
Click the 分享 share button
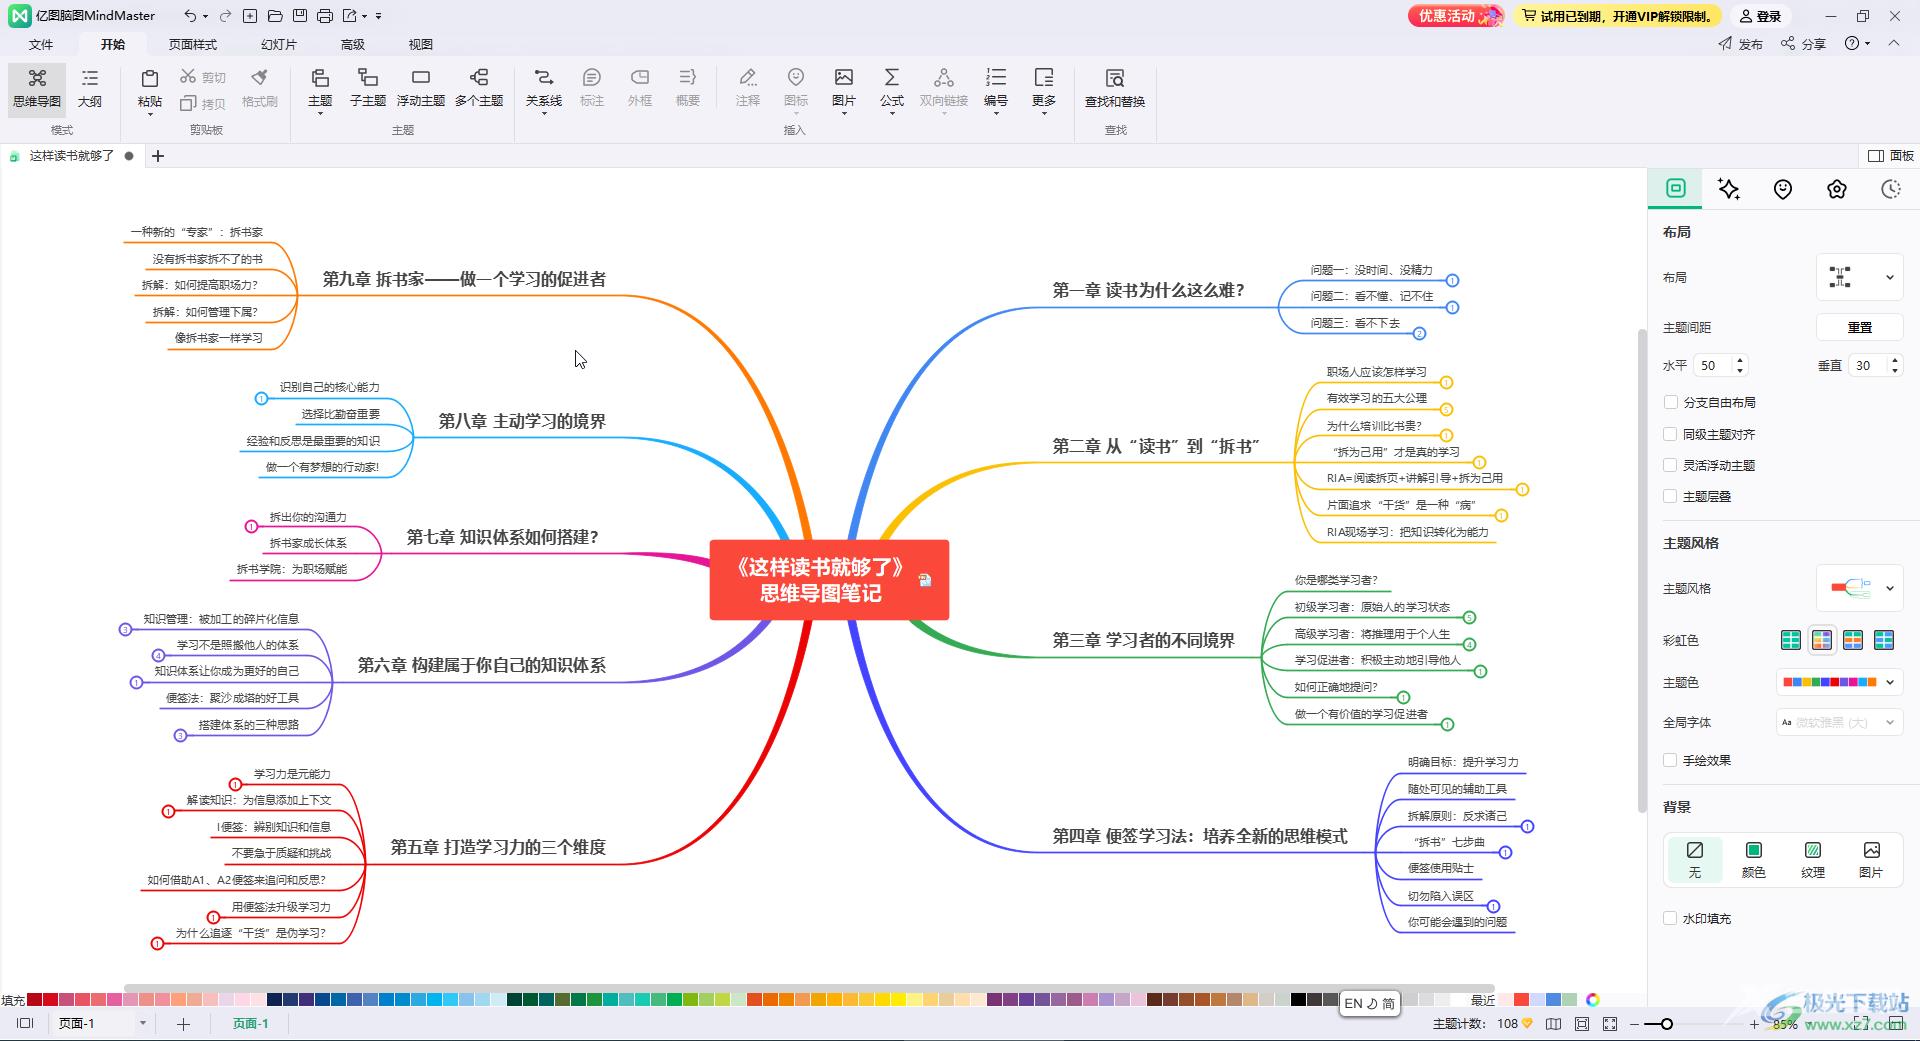pos(1803,44)
